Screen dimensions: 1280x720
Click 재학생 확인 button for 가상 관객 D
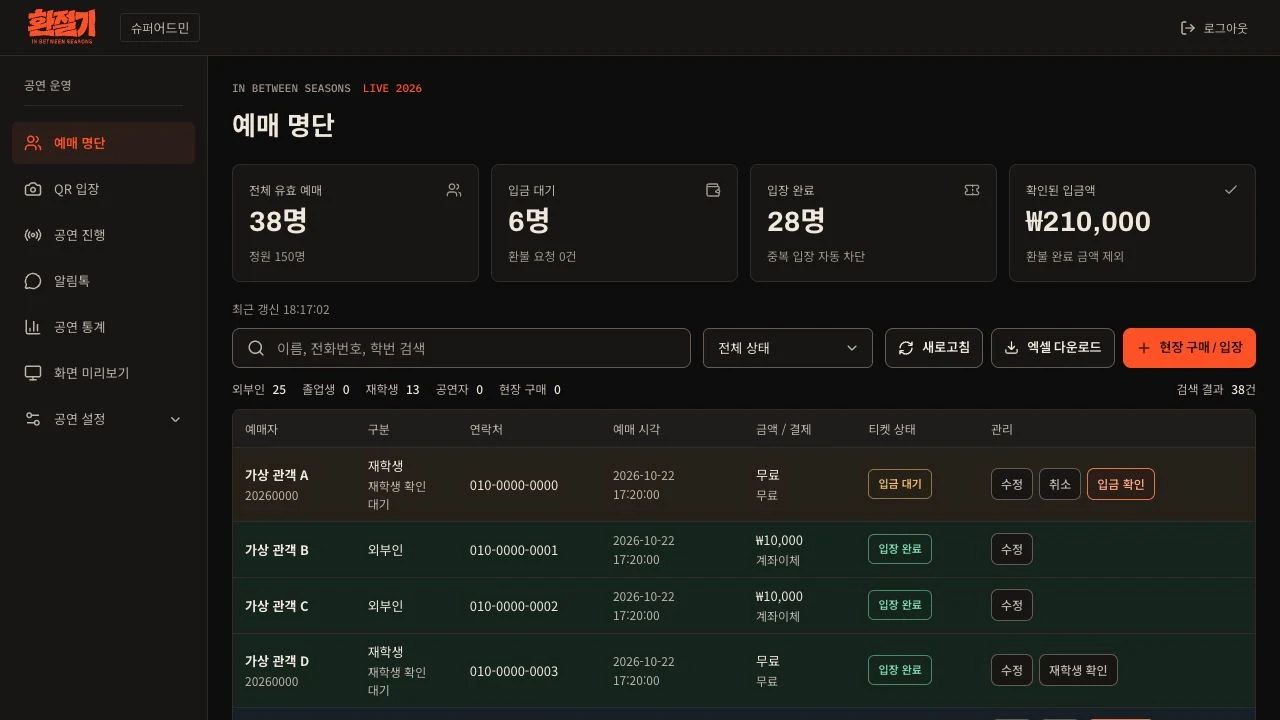pyautogui.click(x=1078, y=670)
